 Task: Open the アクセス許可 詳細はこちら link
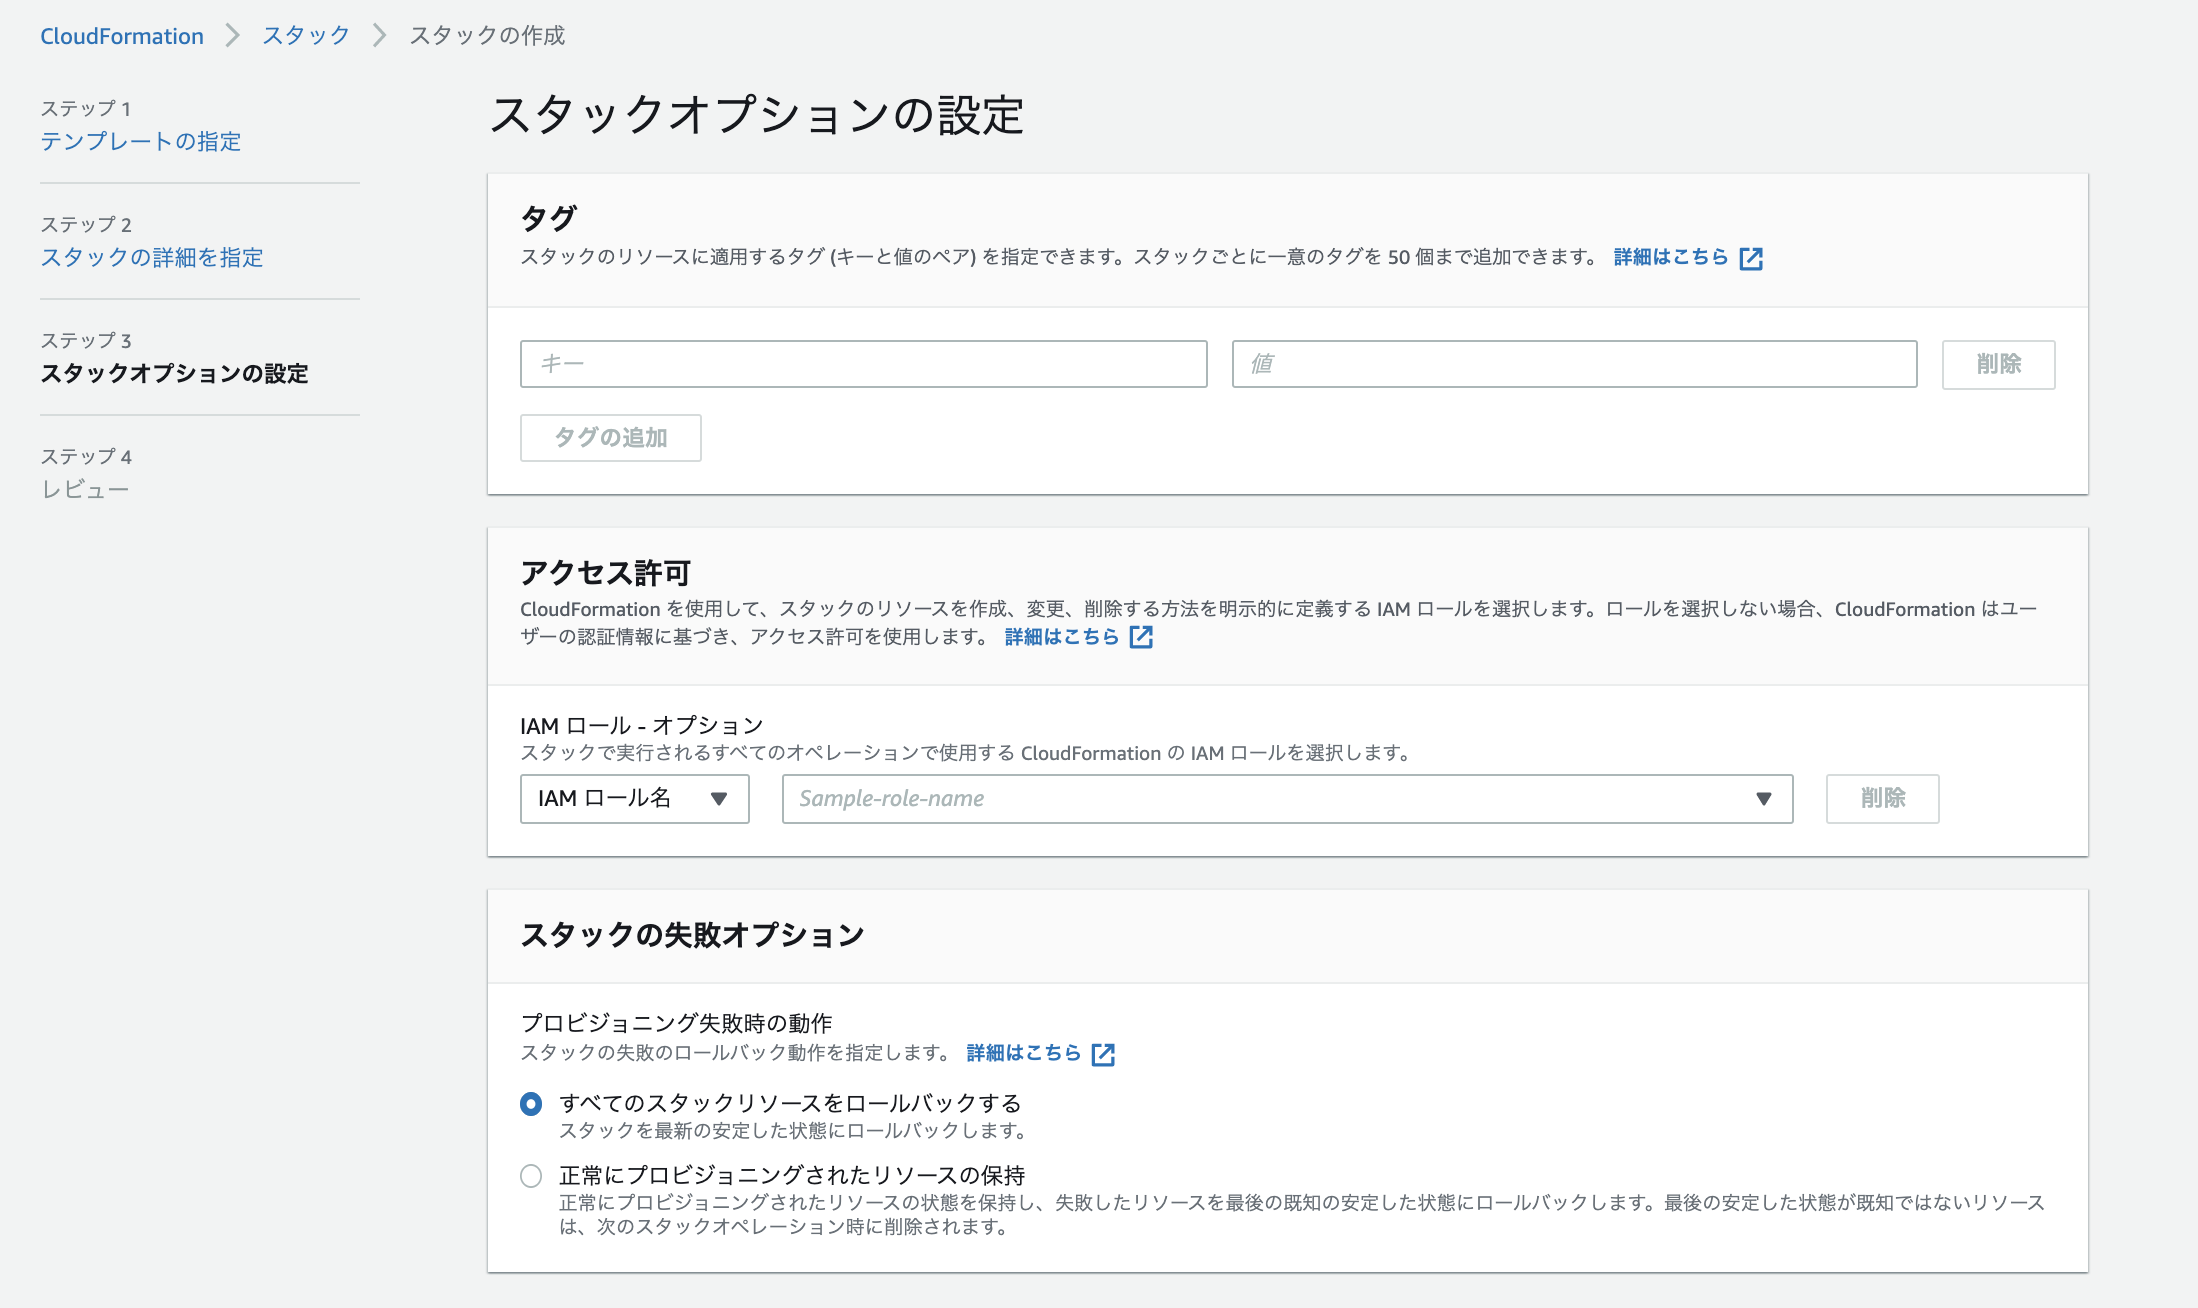pos(1061,637)
